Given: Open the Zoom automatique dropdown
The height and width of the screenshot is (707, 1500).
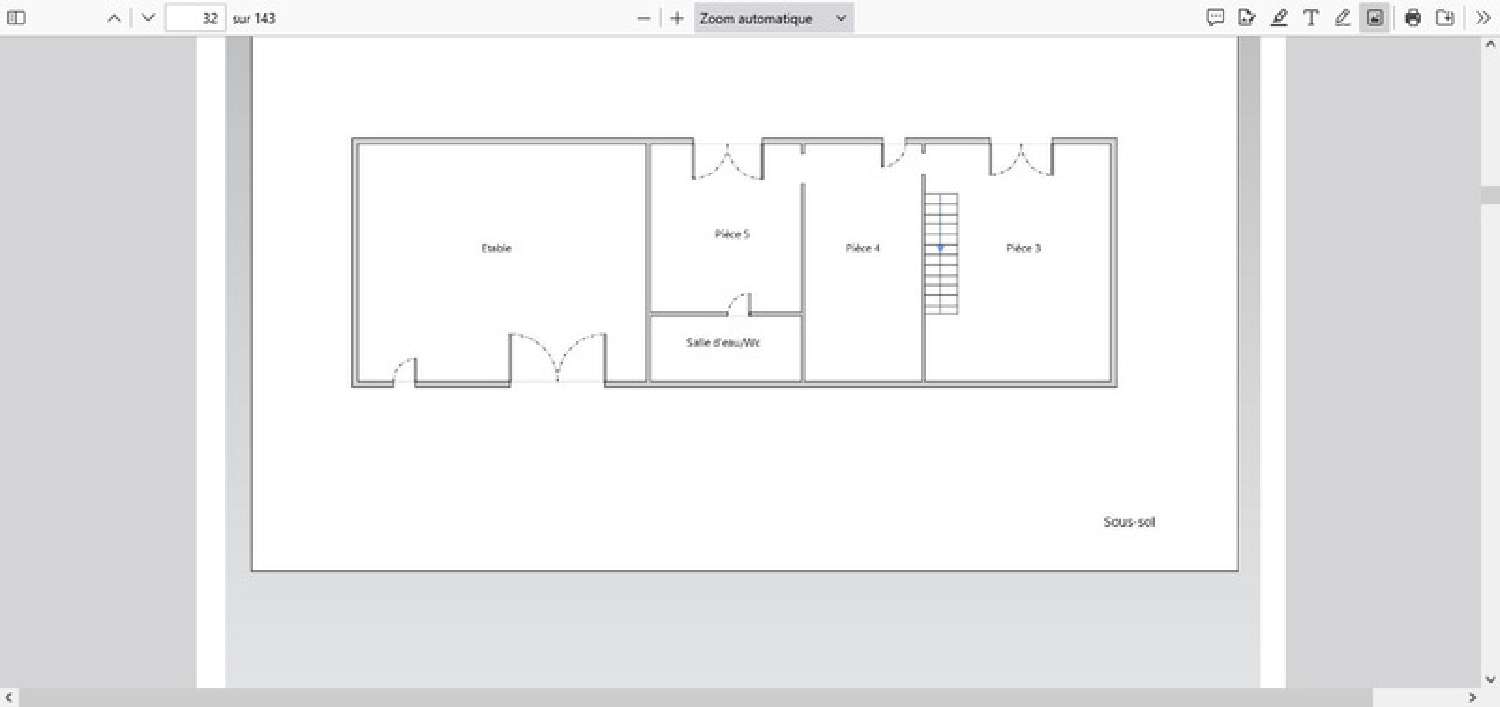Looking at the screenshot, I should 773,18.
